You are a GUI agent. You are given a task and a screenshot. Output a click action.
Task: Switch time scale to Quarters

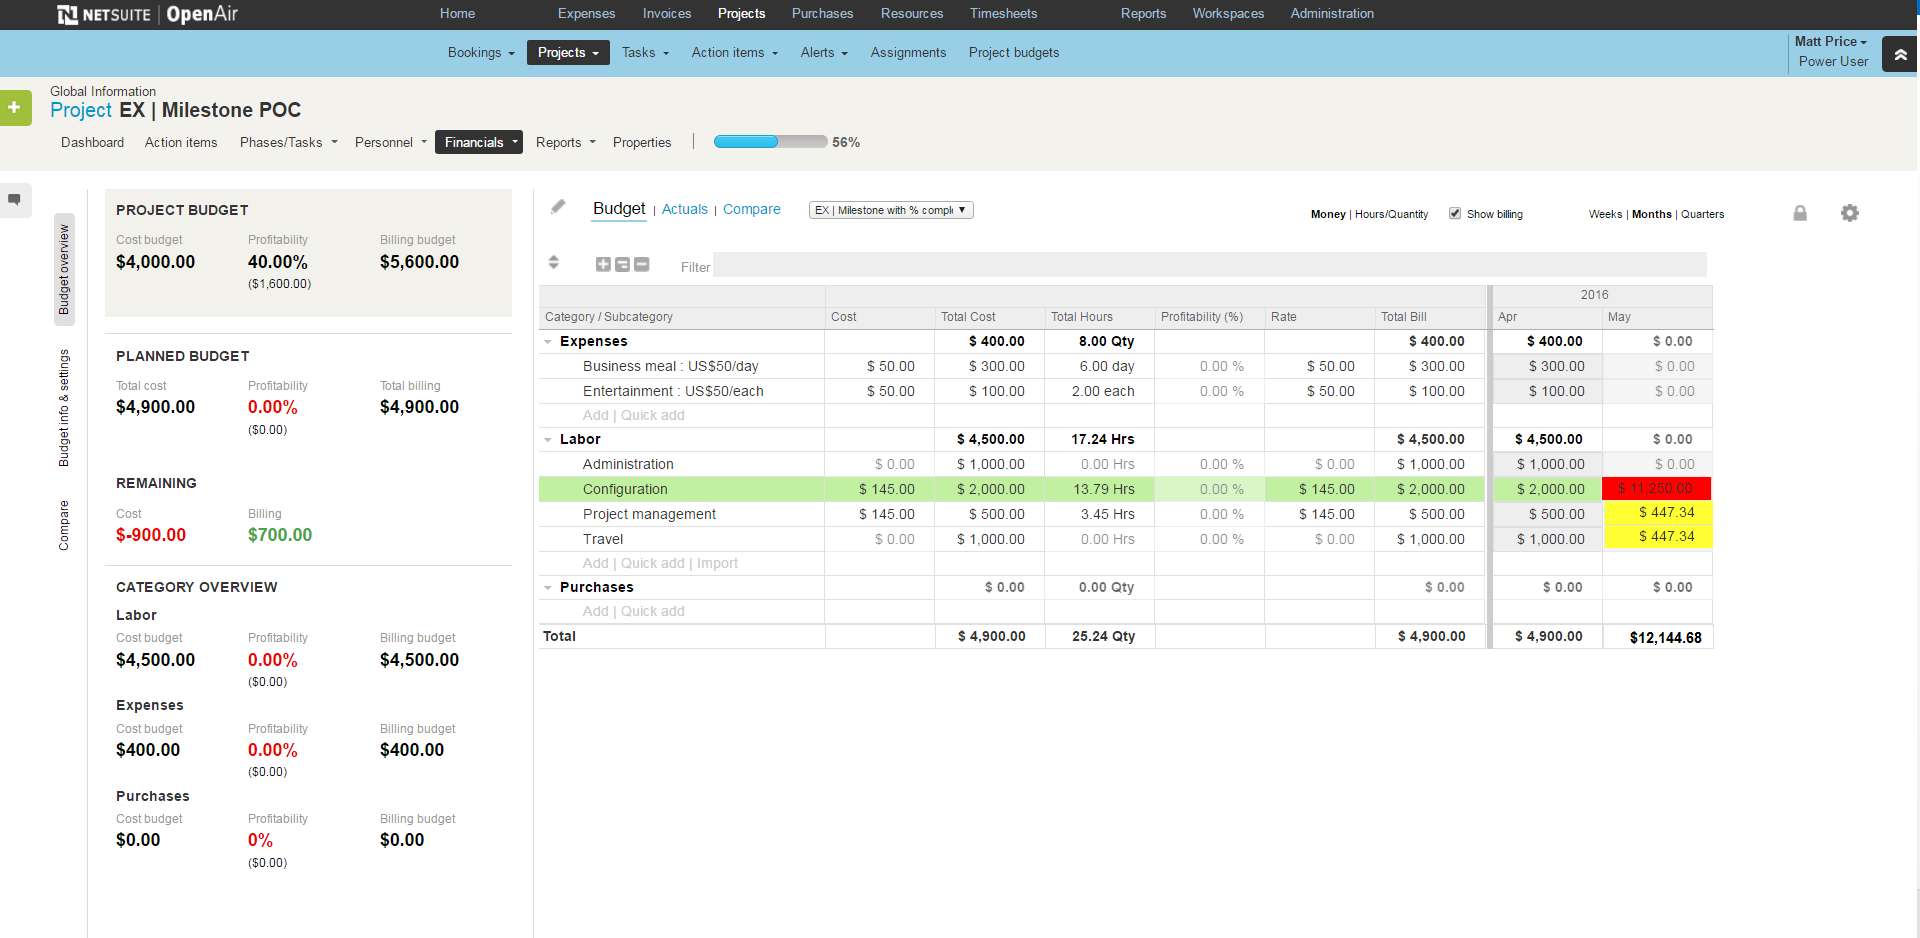point(1702,214)
